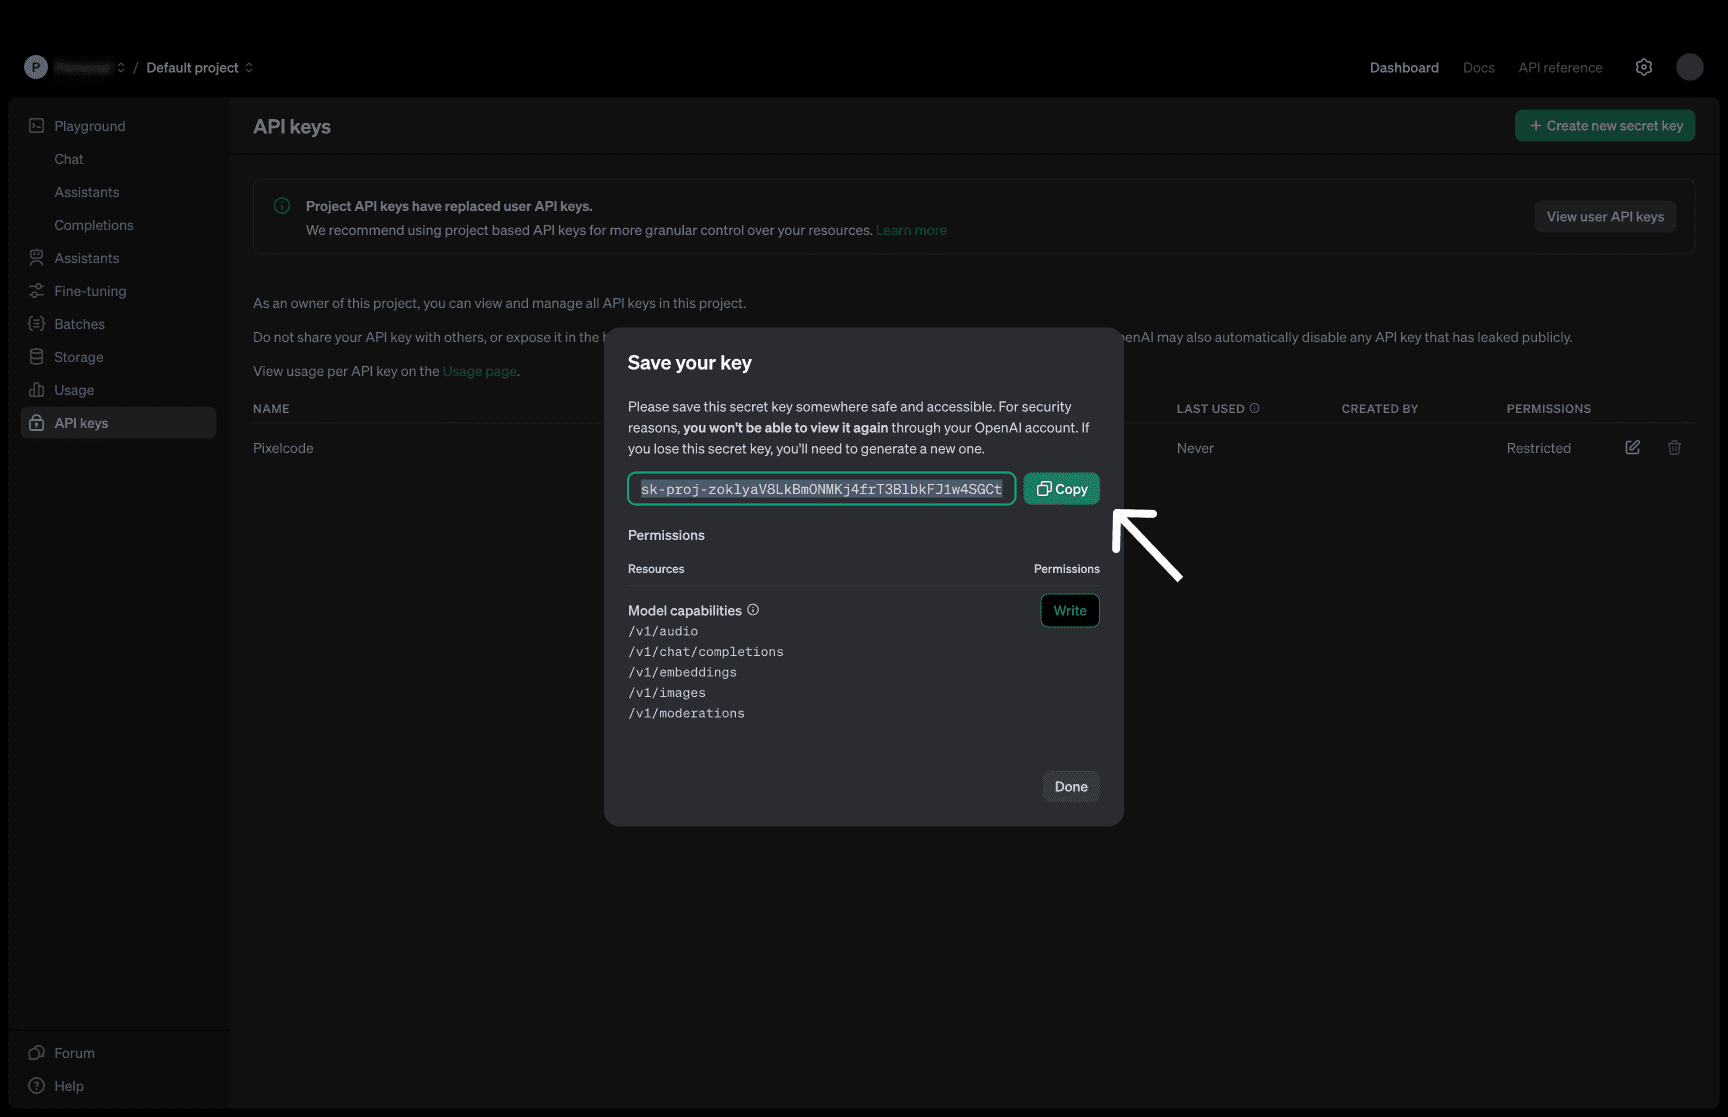Click the Help question mark icon

[x=37, y=1086]
